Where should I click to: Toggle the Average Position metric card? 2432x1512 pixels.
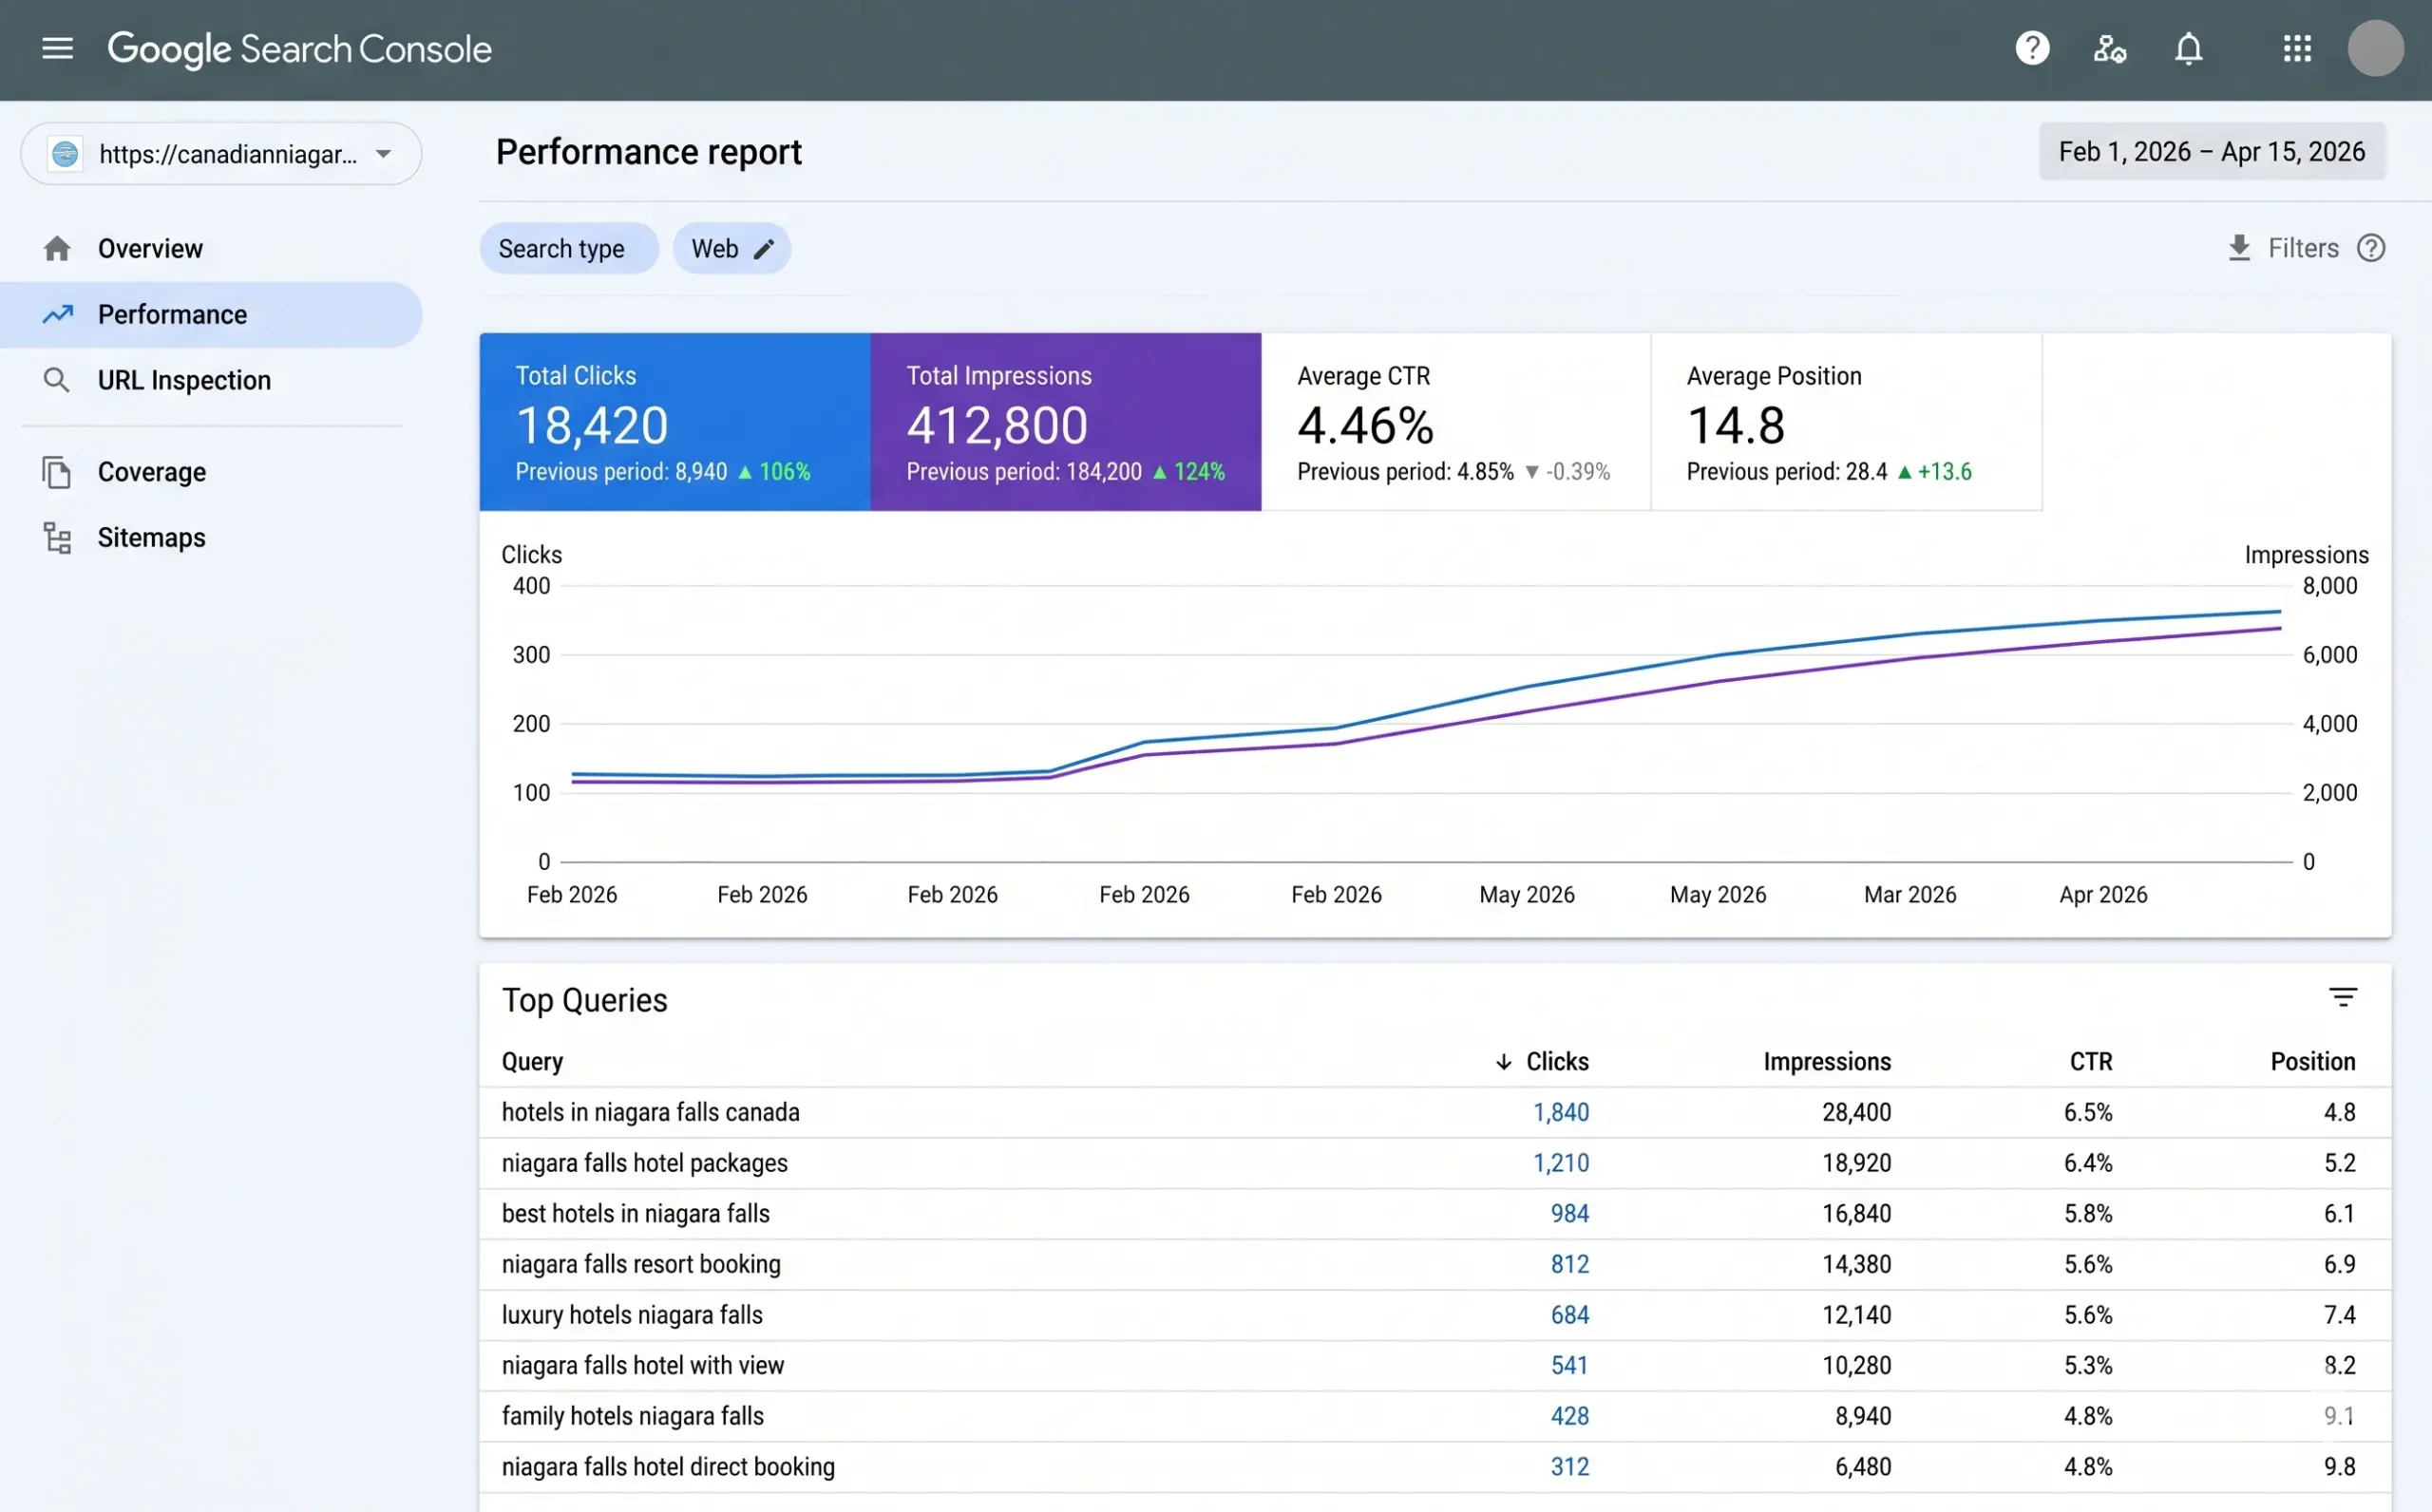[1846, 422]
